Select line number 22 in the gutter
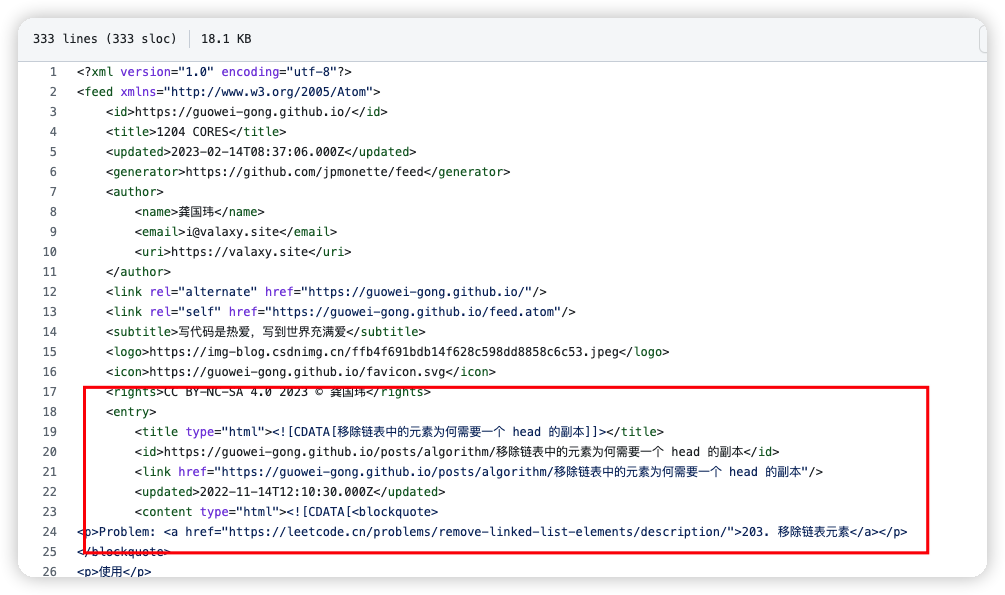Image resolution: width=1005 pixels, height=595 pixels. [x=50, y=492]
